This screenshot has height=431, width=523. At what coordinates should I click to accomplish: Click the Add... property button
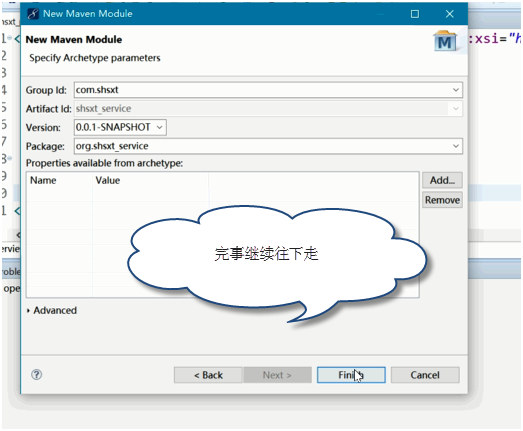click(442, 180)
